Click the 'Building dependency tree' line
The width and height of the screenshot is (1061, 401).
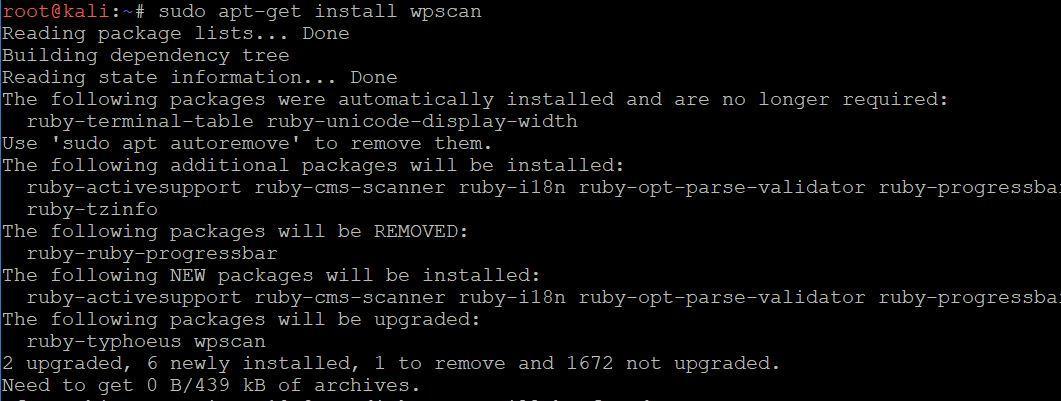point(145,56)
